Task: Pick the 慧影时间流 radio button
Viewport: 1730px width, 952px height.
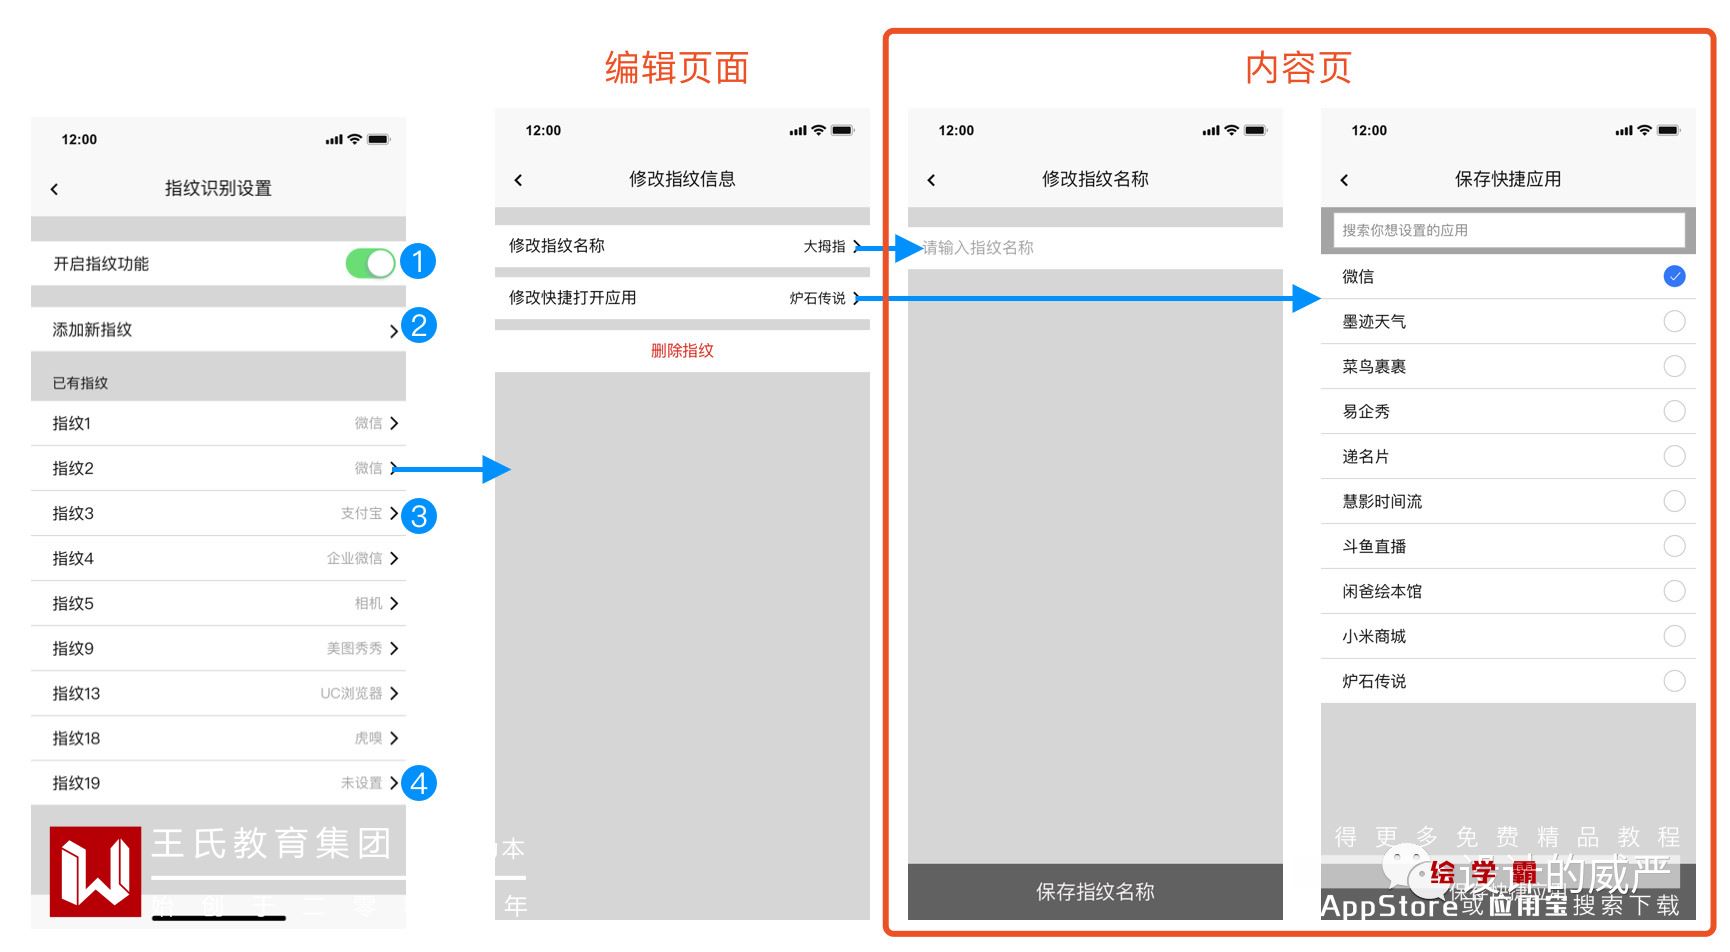Action: (x=1674, y=501)
